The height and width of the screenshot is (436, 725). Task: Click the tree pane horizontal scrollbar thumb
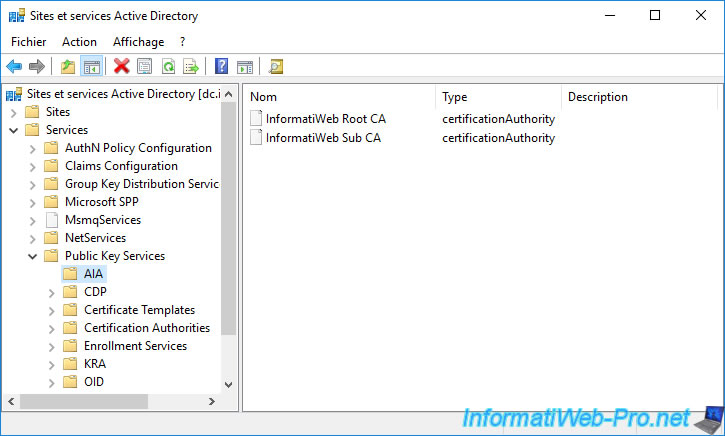click(x=84, y=401)
